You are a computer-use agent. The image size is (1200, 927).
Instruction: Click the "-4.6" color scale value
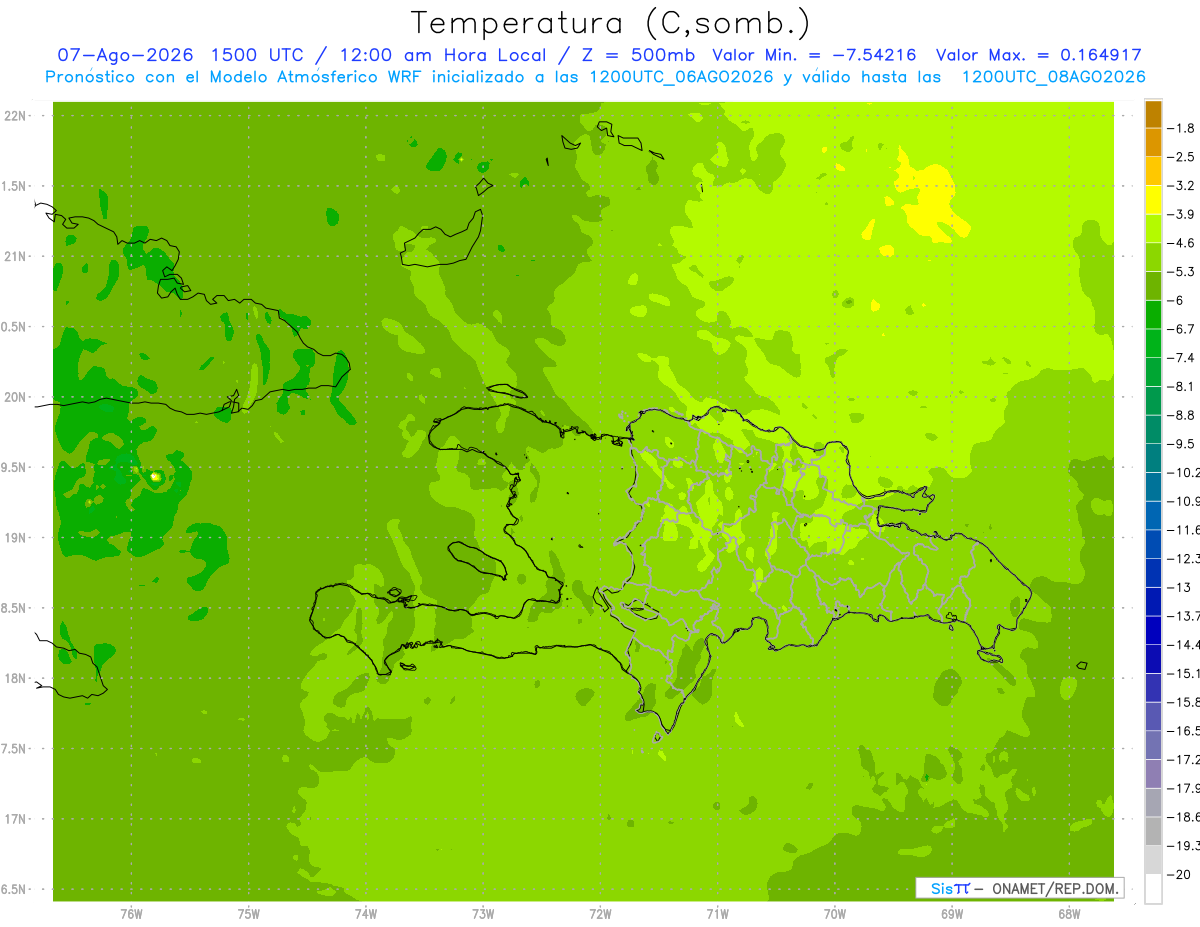coord(1182,243)
